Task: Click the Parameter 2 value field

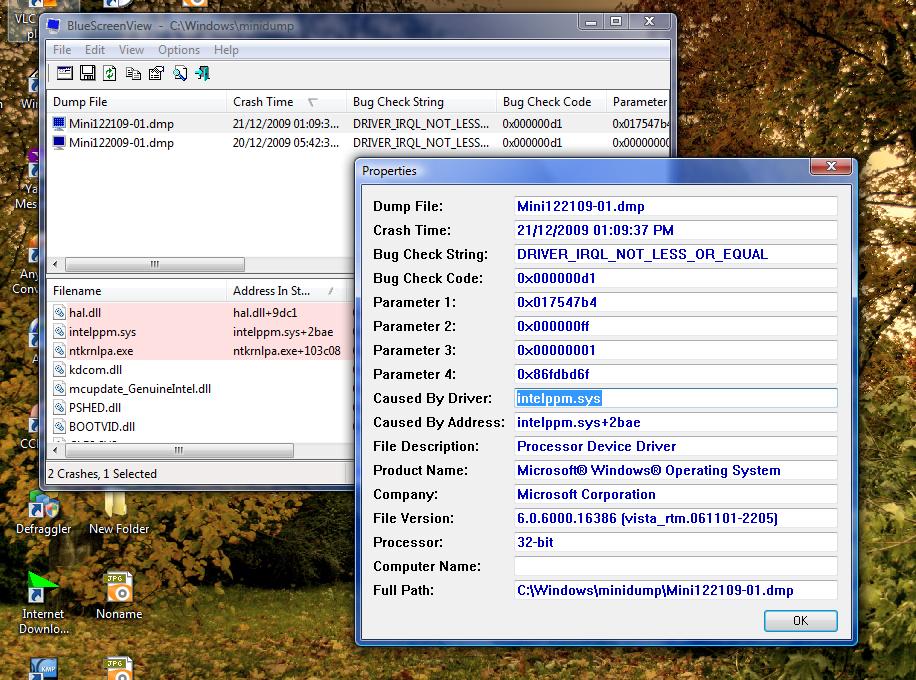Action: (x=675, y=326)
